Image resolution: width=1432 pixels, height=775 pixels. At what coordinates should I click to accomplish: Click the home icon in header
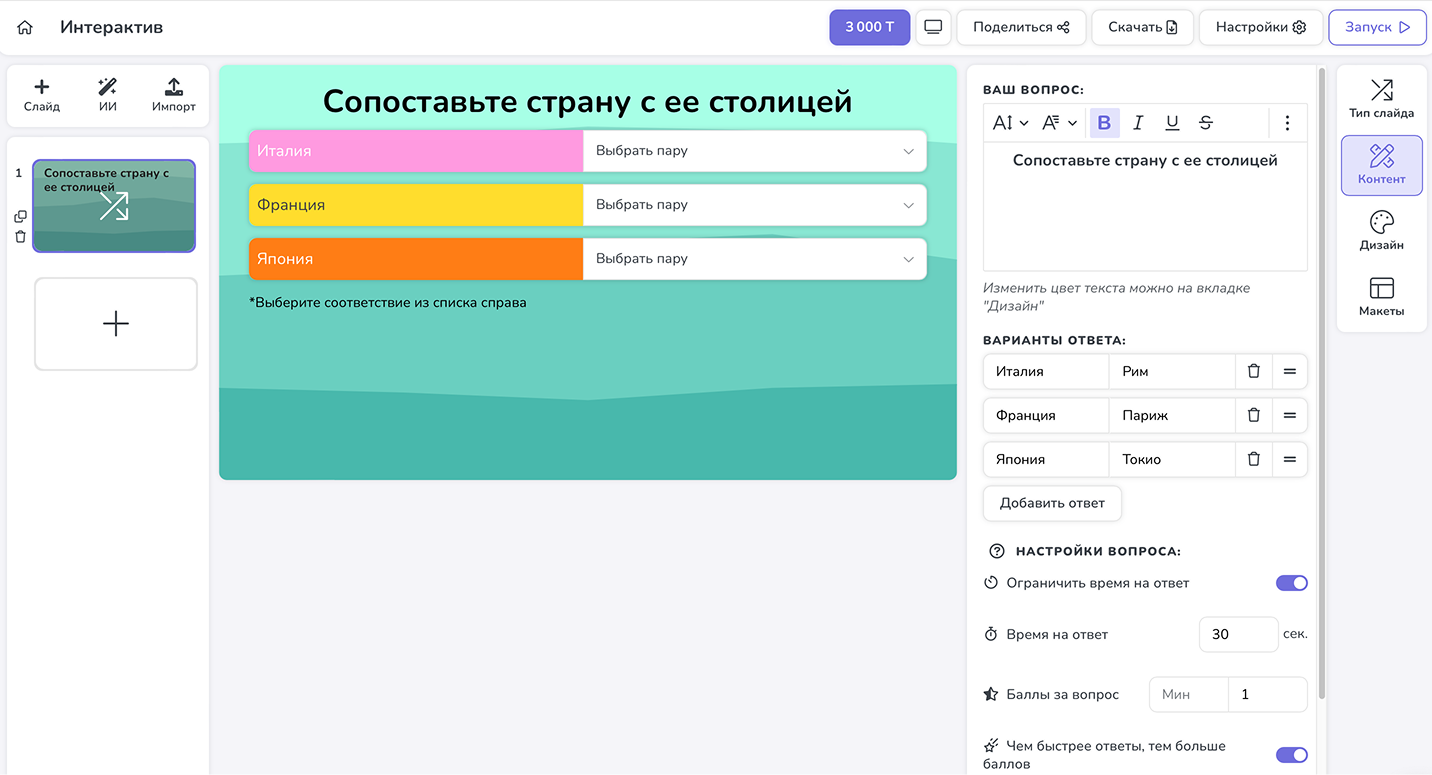coord(25,28)
